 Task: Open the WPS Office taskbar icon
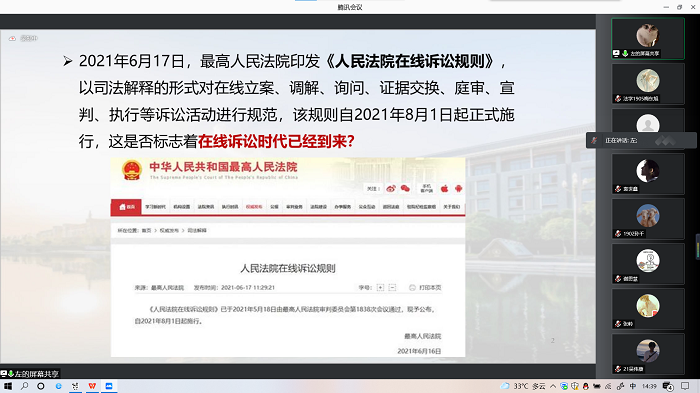click(x=92, y=386)
